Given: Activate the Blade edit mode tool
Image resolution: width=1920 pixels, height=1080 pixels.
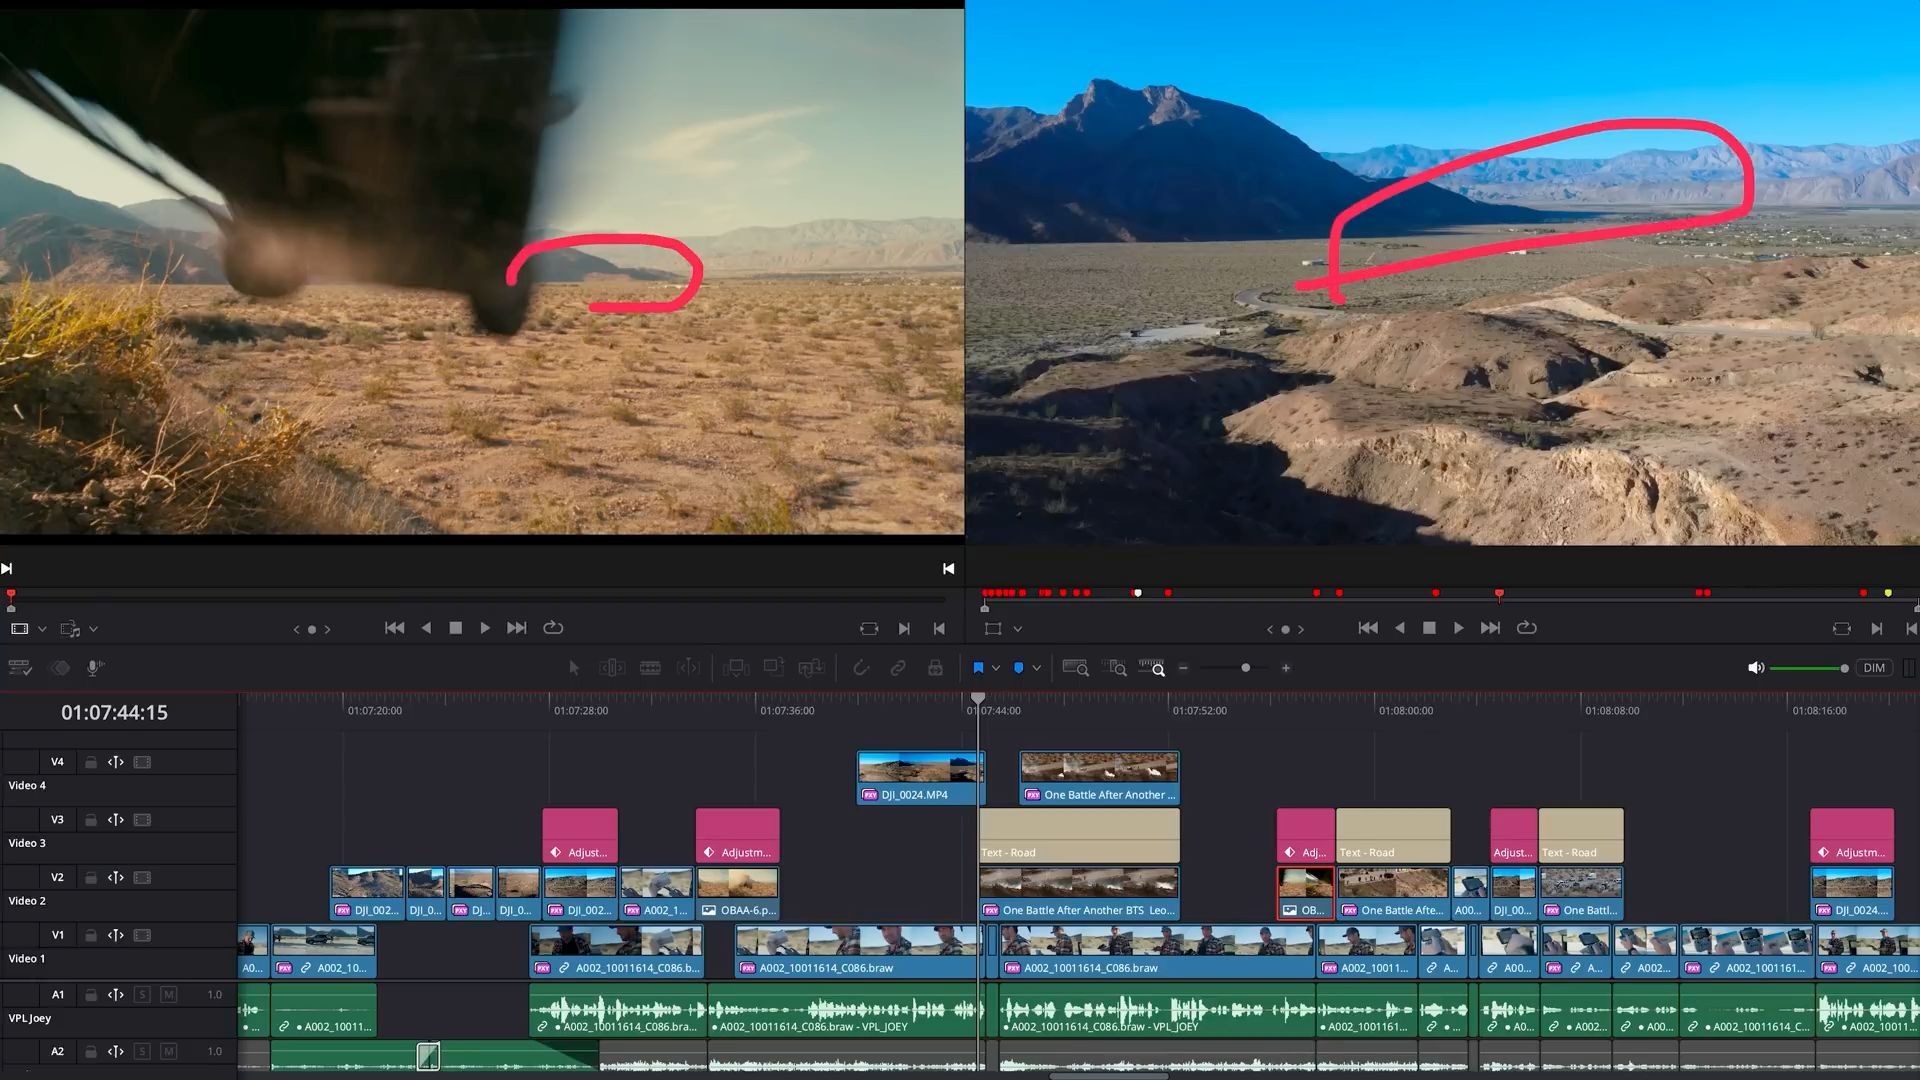Looking at the screenshot, I should [x=650, y=668].
